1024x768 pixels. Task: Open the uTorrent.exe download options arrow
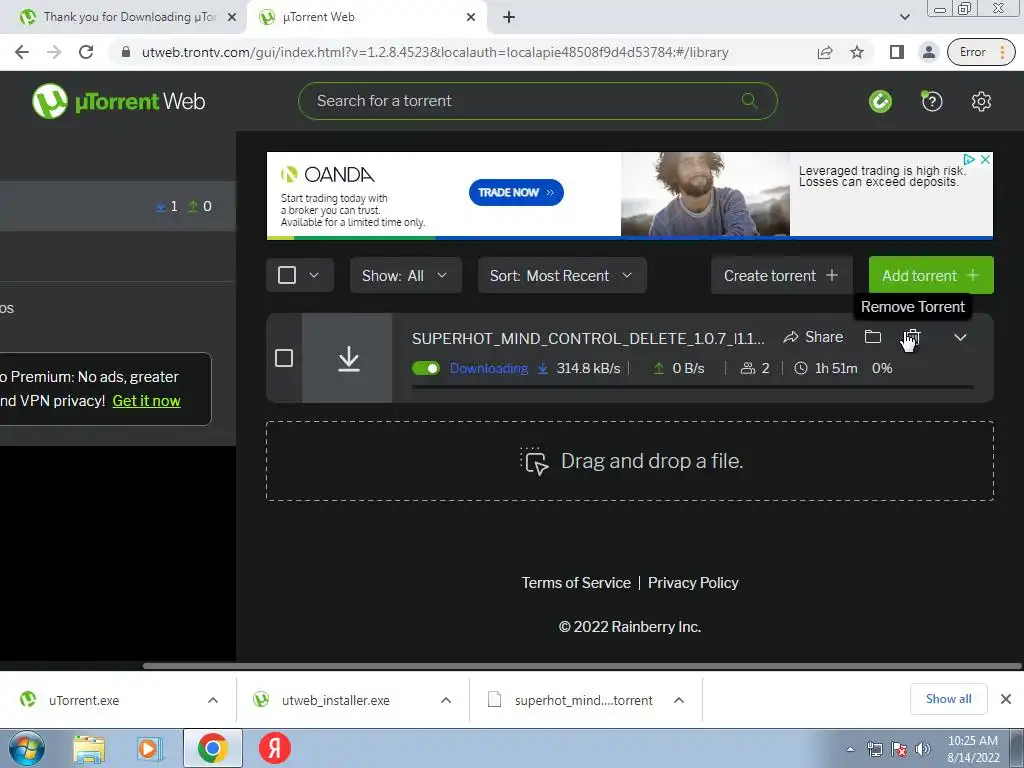pyautogui.click(x=213, y=700)
